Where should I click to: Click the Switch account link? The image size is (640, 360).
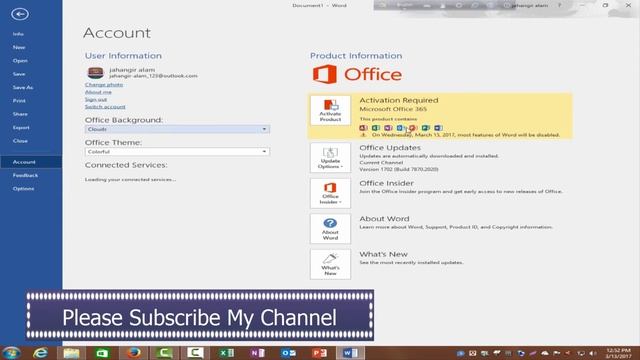pyautogui.click(x=105, y=107)
